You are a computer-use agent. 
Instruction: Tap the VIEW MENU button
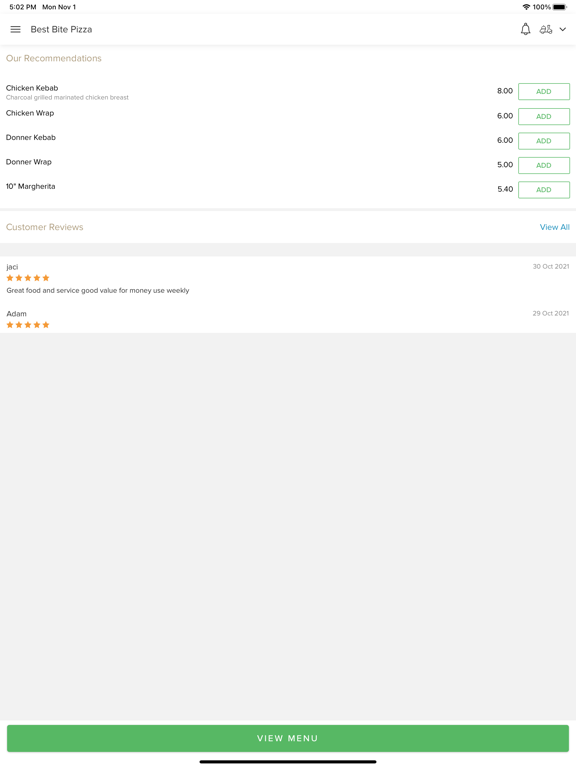288,738
